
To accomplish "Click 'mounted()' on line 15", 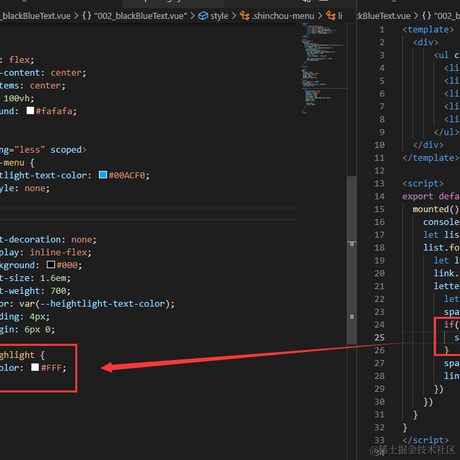I will (436, 209).
